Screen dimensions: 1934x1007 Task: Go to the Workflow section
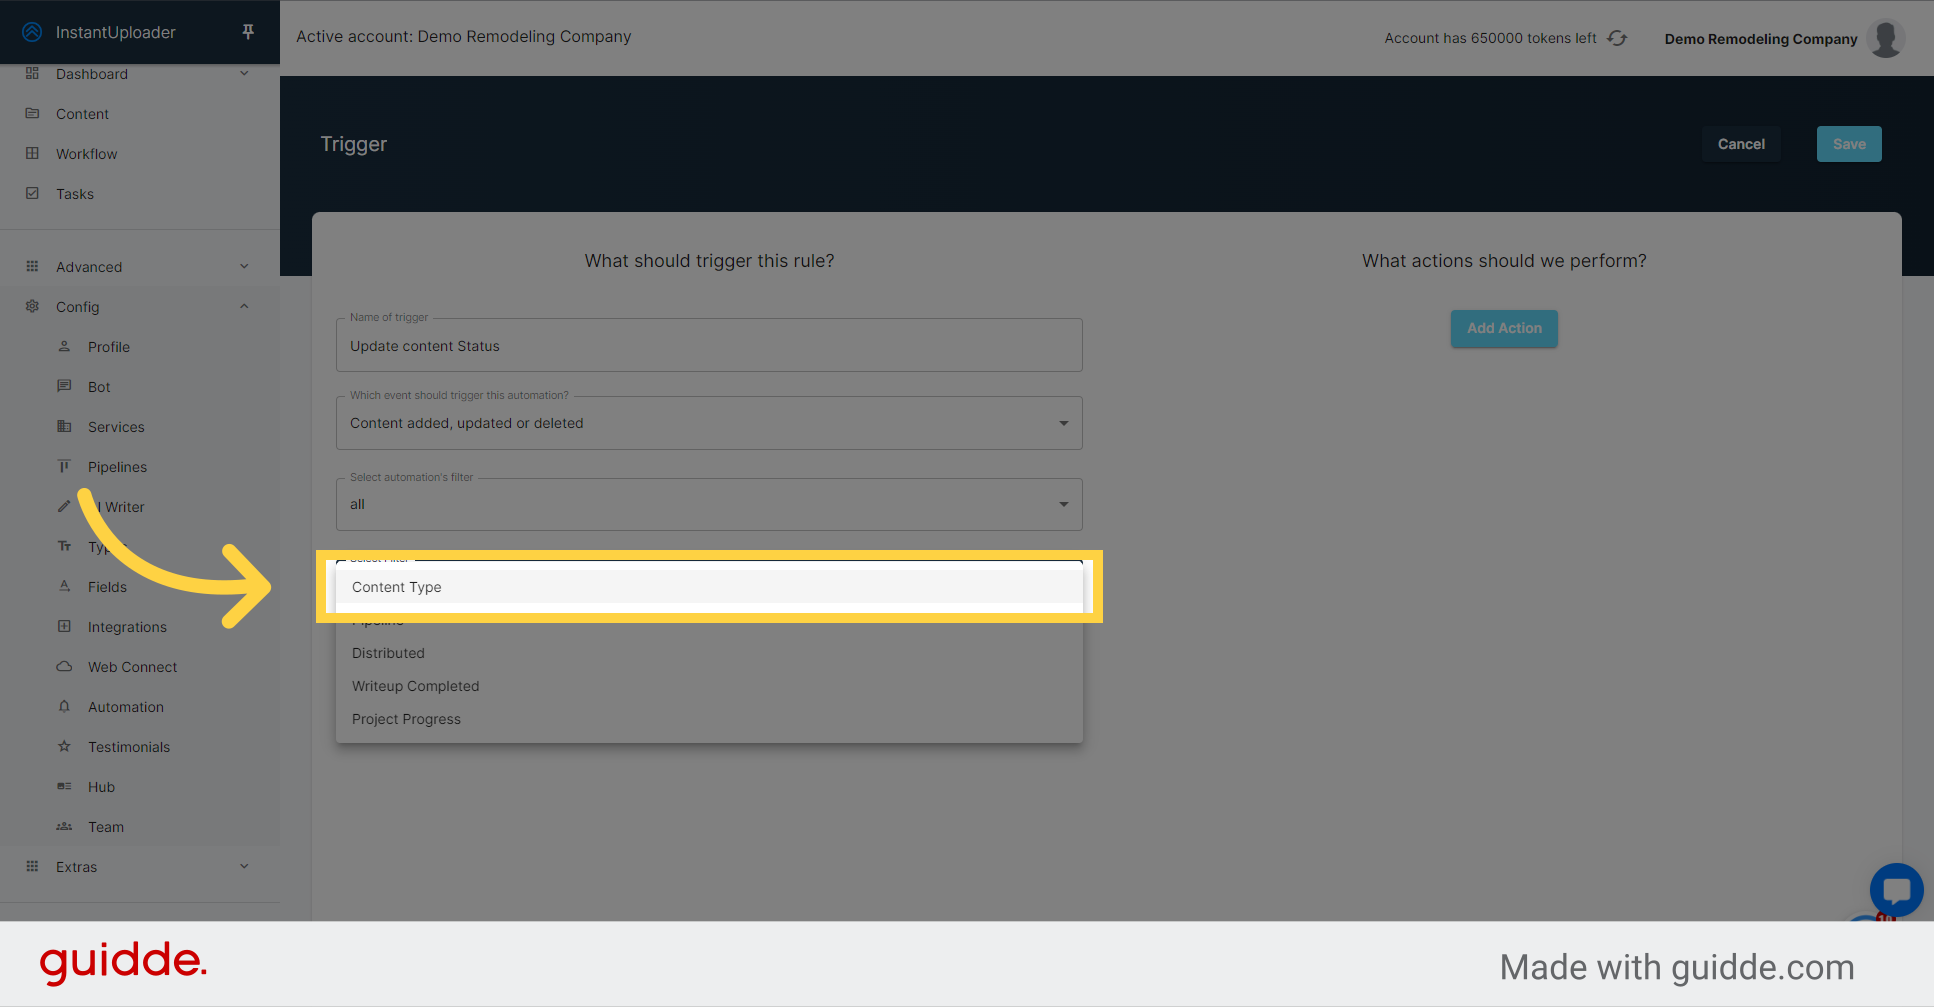86,153
